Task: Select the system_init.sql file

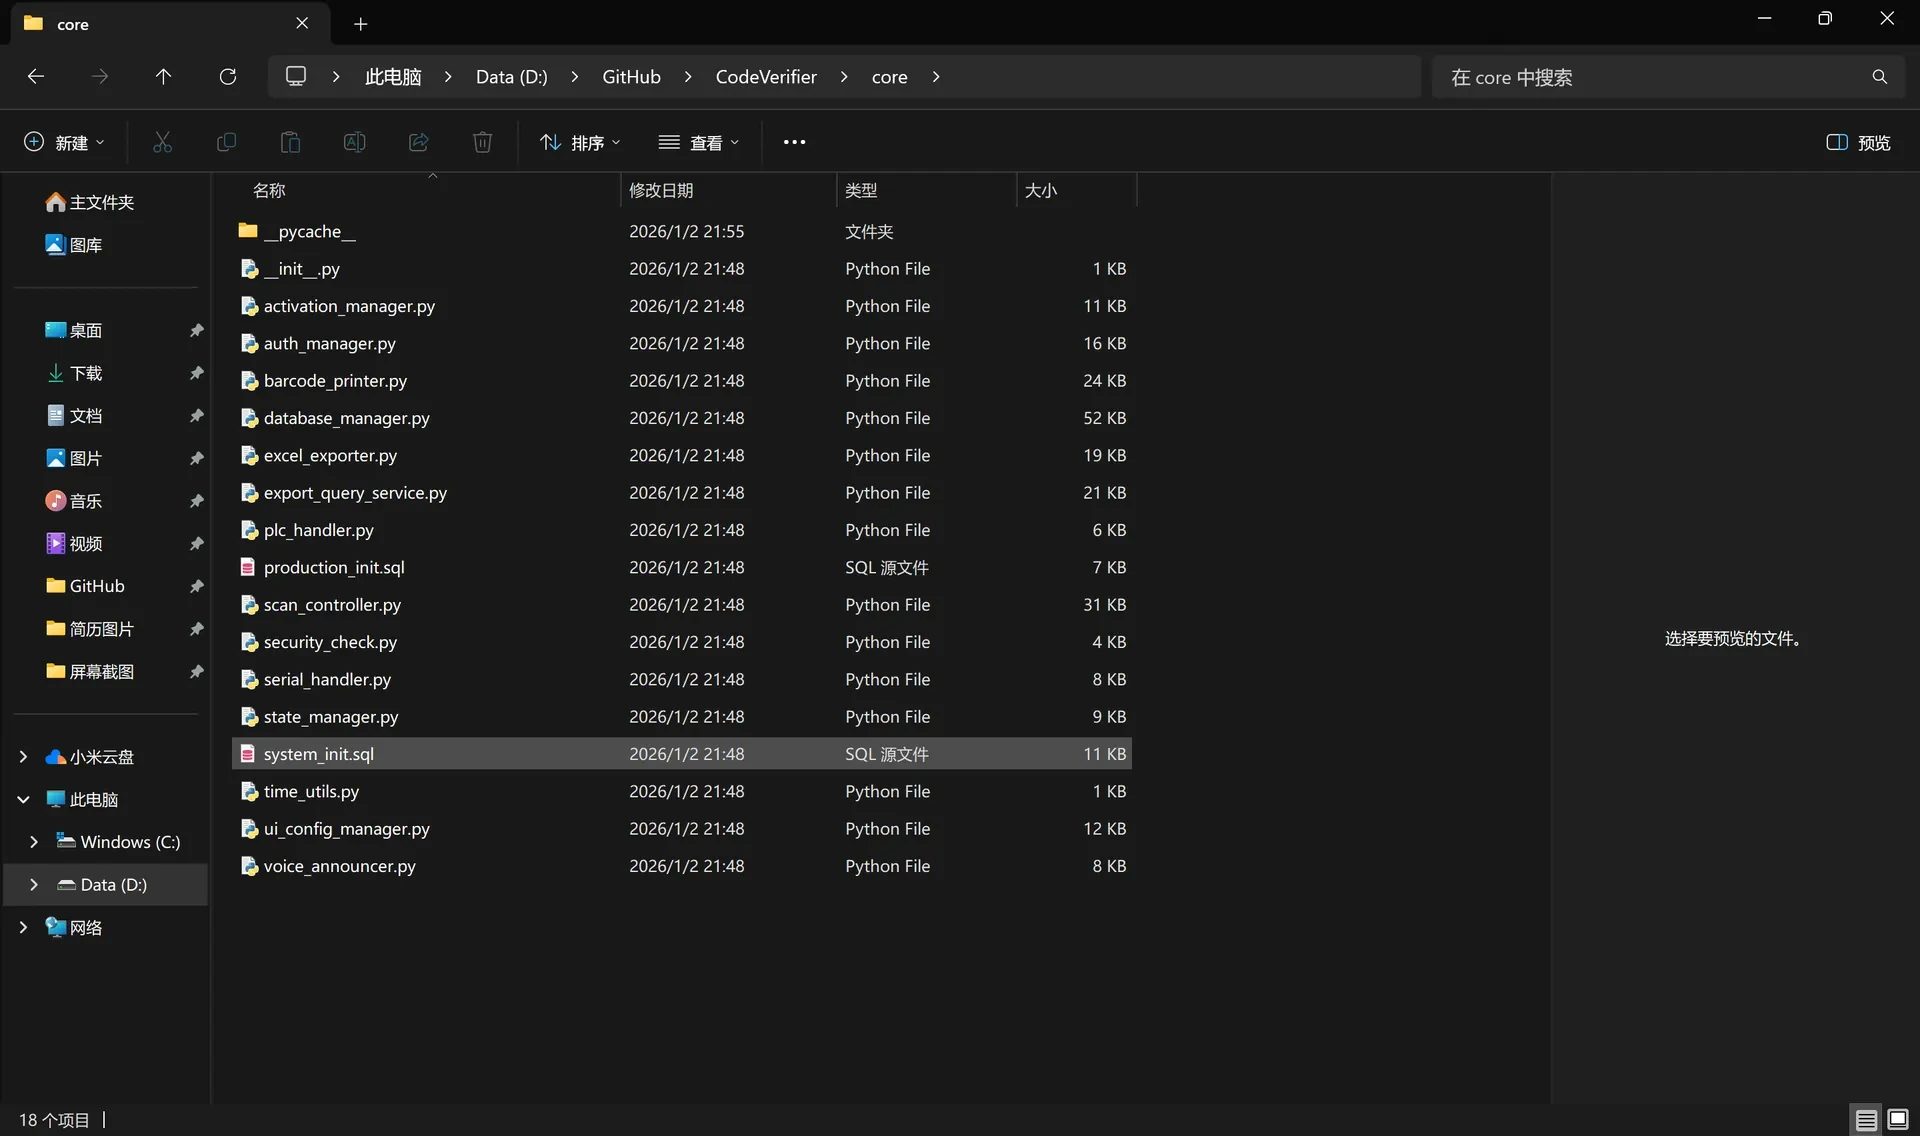Action: [682, 754]
